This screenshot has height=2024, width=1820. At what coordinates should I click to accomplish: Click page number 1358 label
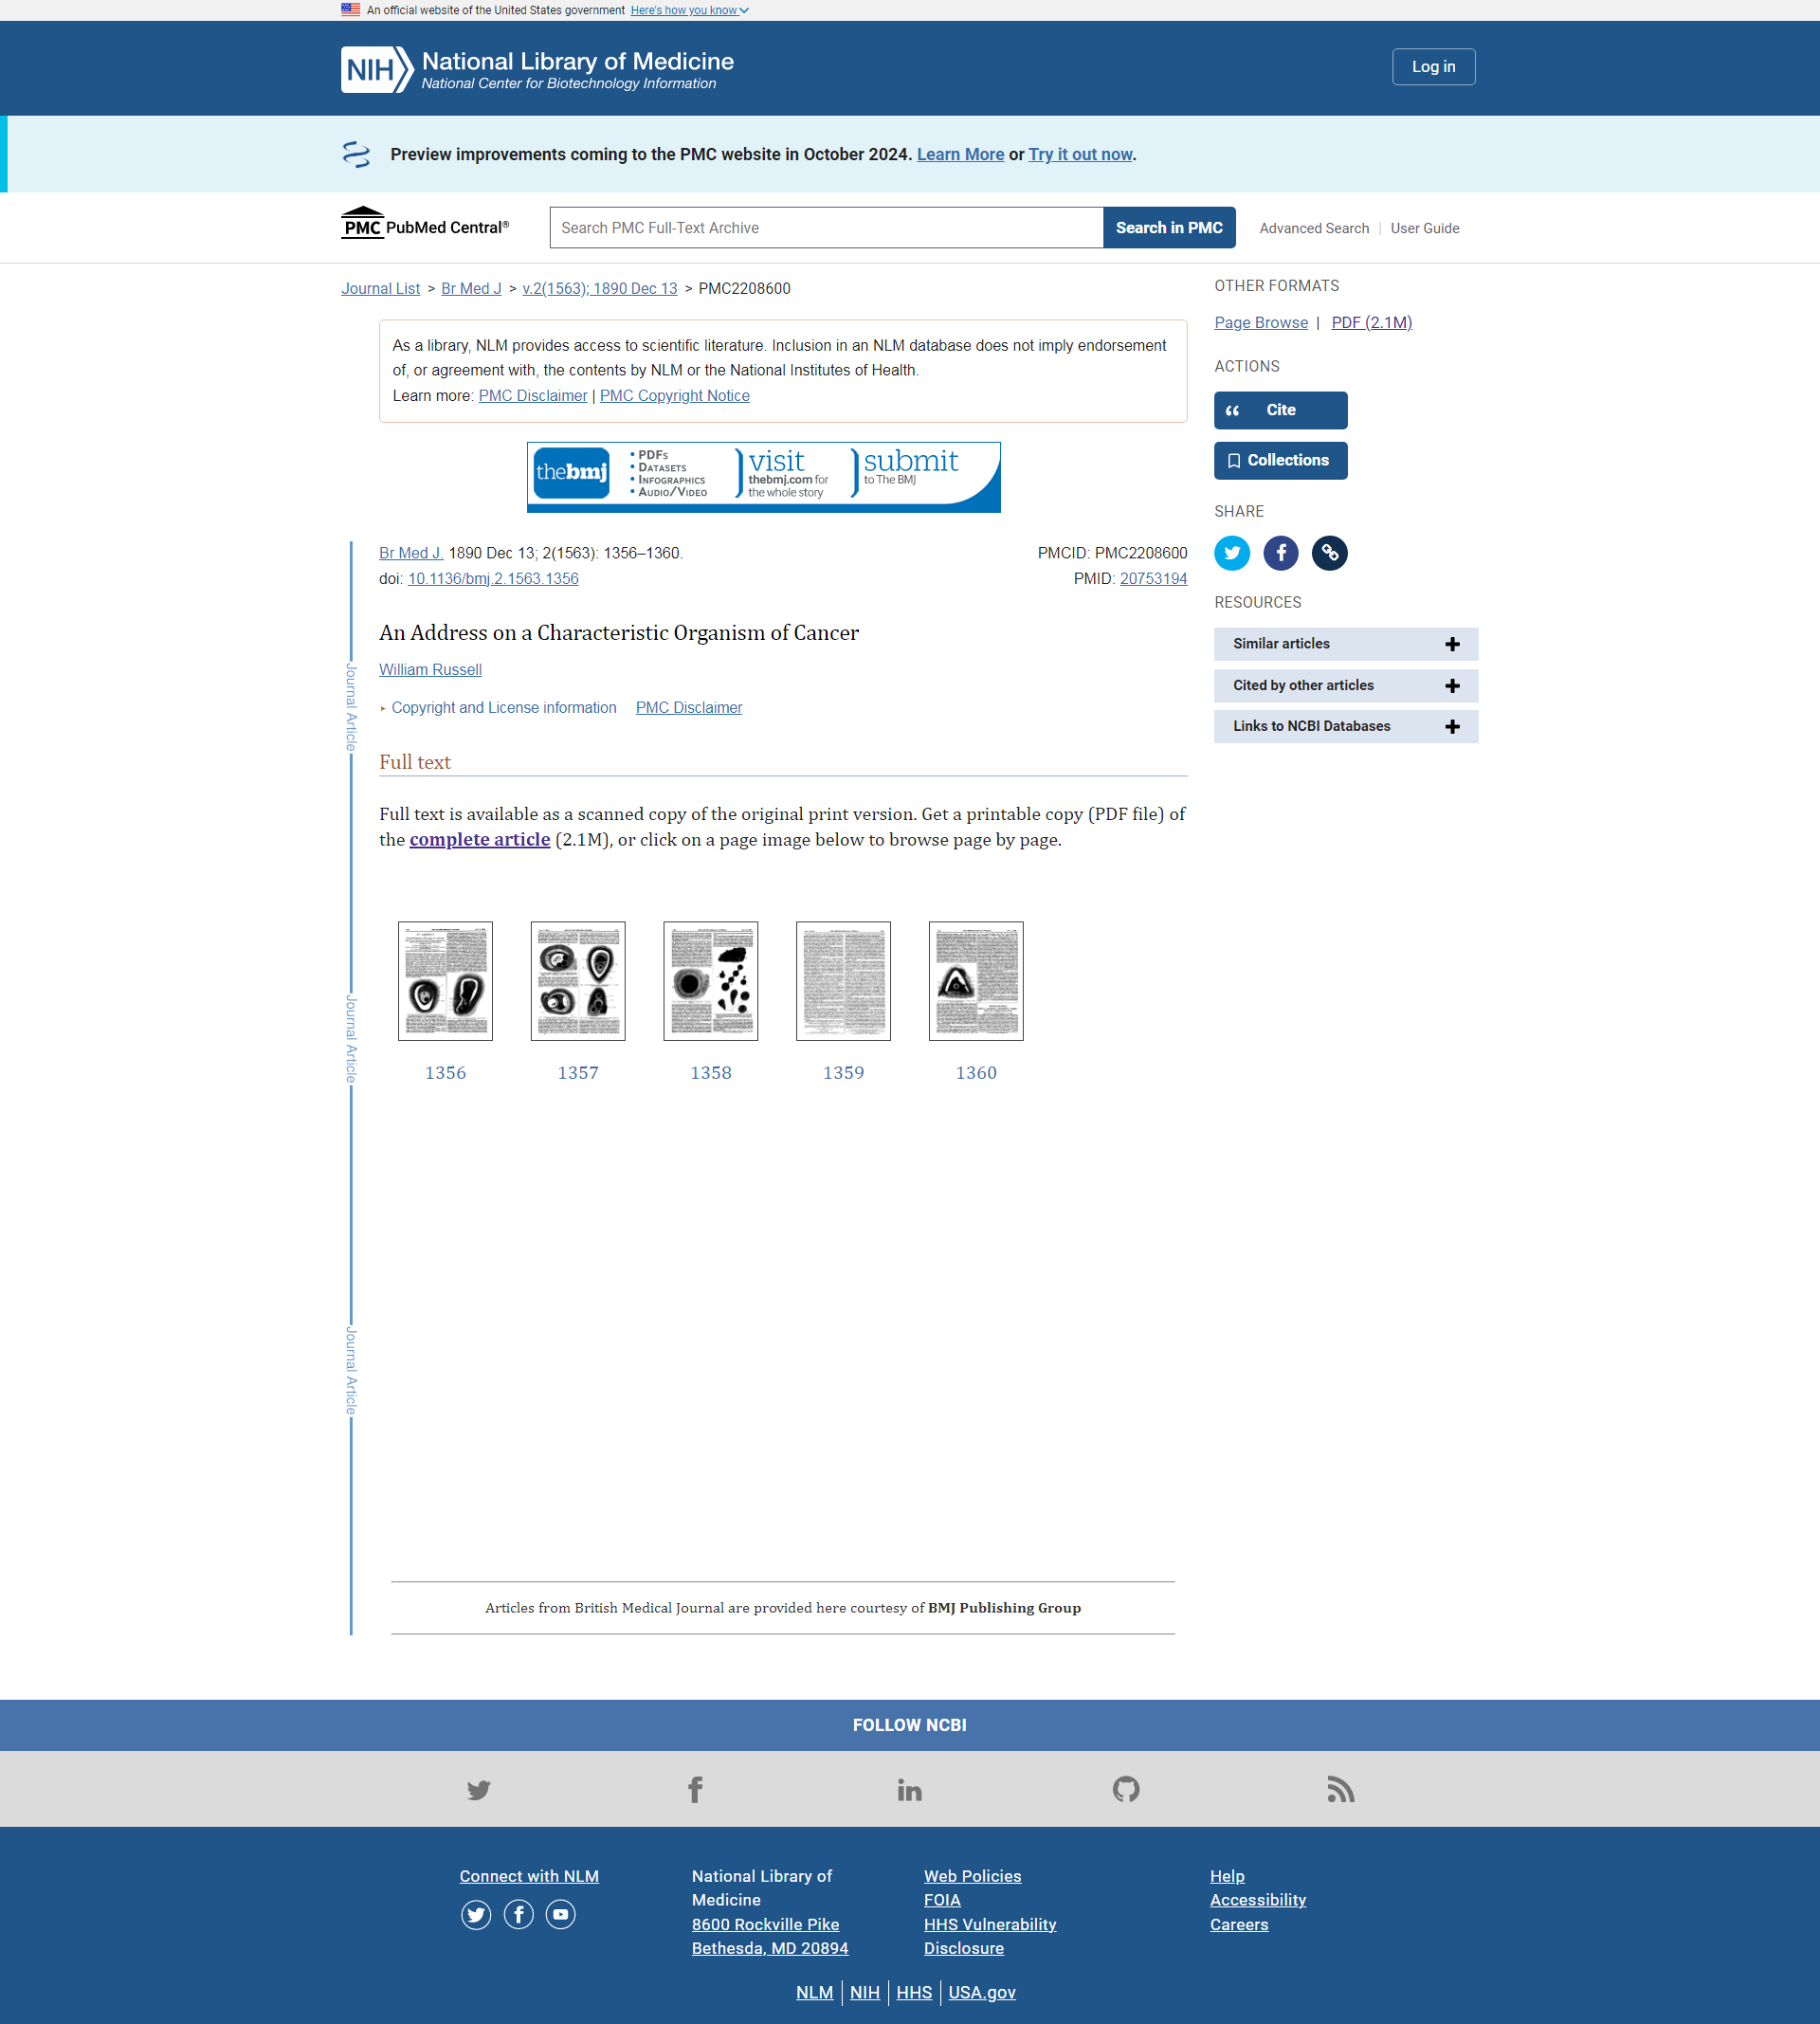click(x=710, y=1073)
